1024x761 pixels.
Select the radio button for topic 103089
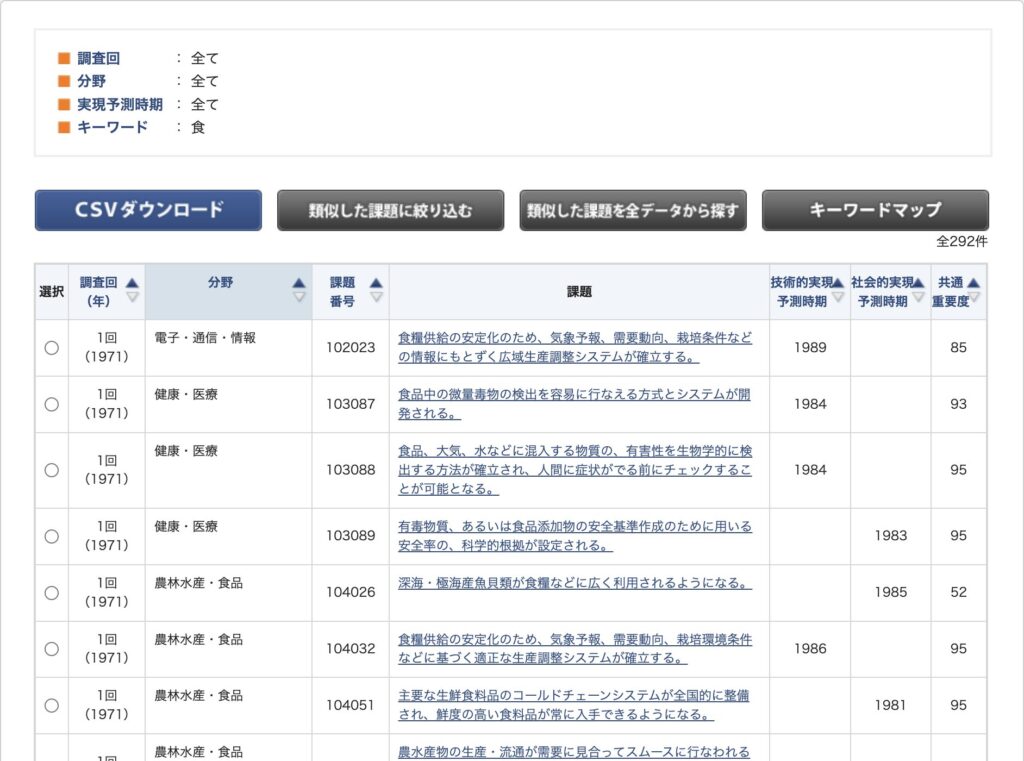click(x=51, y=536)
